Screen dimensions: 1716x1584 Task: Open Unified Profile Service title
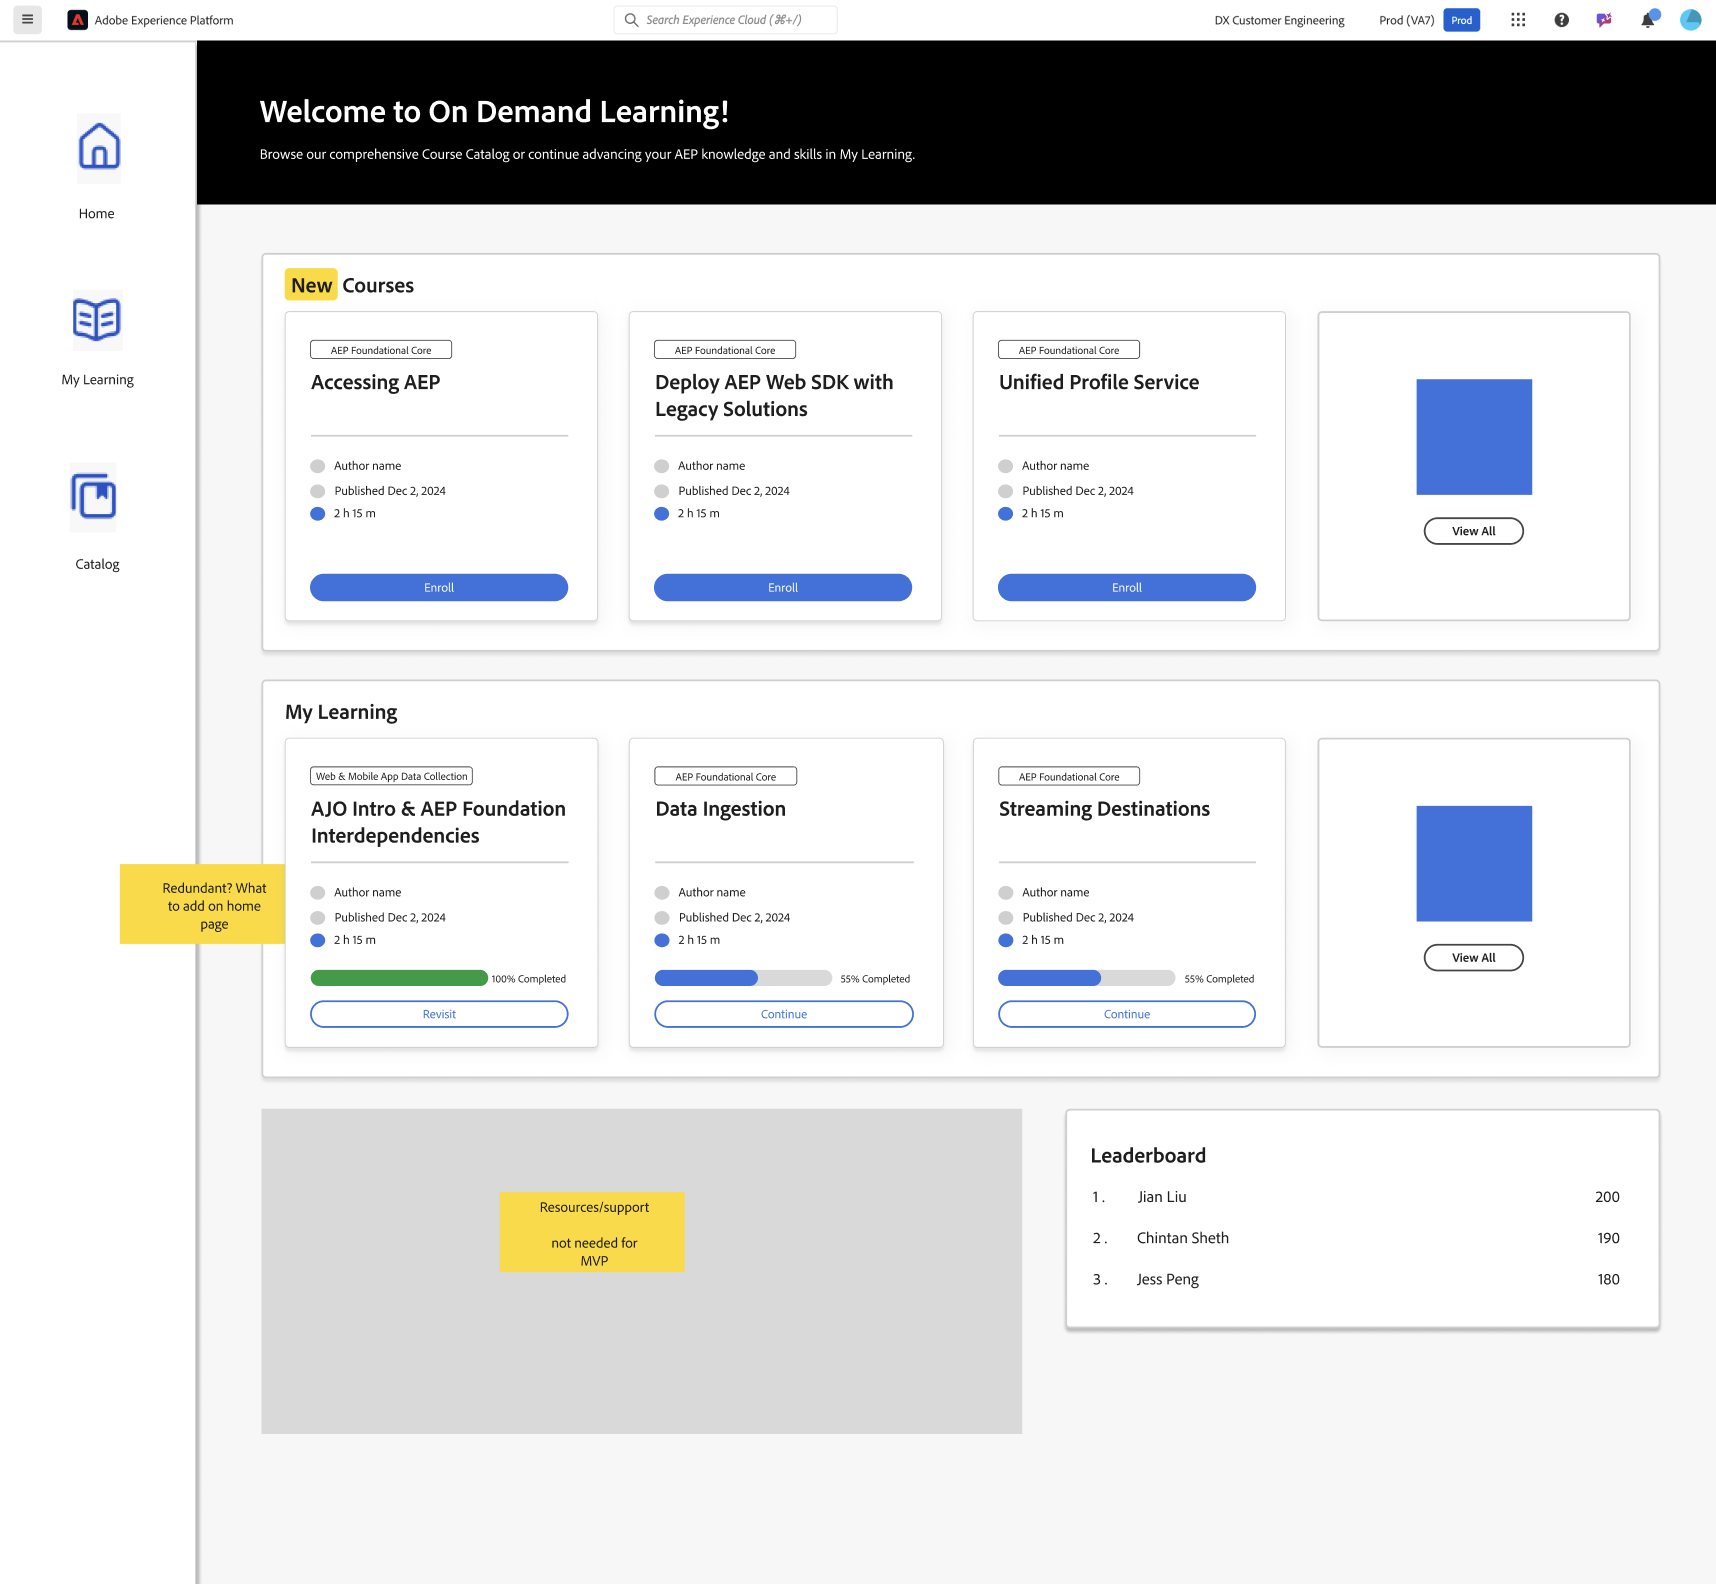coord(1099,382)
